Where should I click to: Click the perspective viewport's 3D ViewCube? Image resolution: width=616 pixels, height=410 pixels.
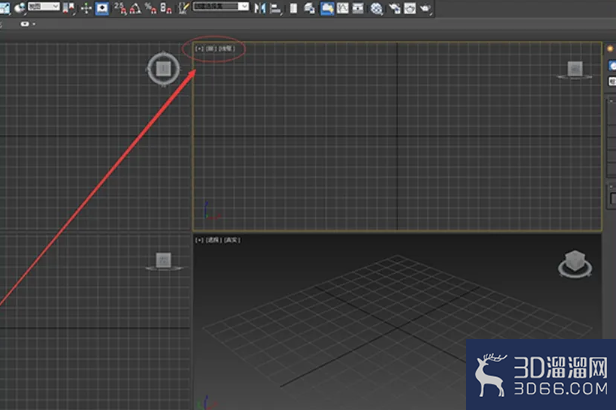point(575,262)
